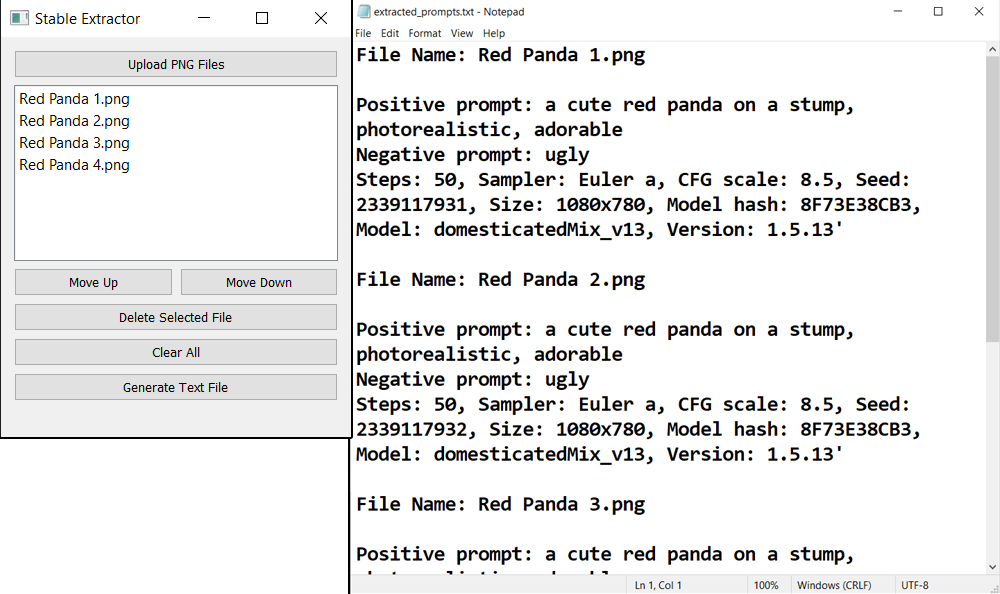Select Red Panda 1.png in the list

pyautogui.click(x=74, y=99)
